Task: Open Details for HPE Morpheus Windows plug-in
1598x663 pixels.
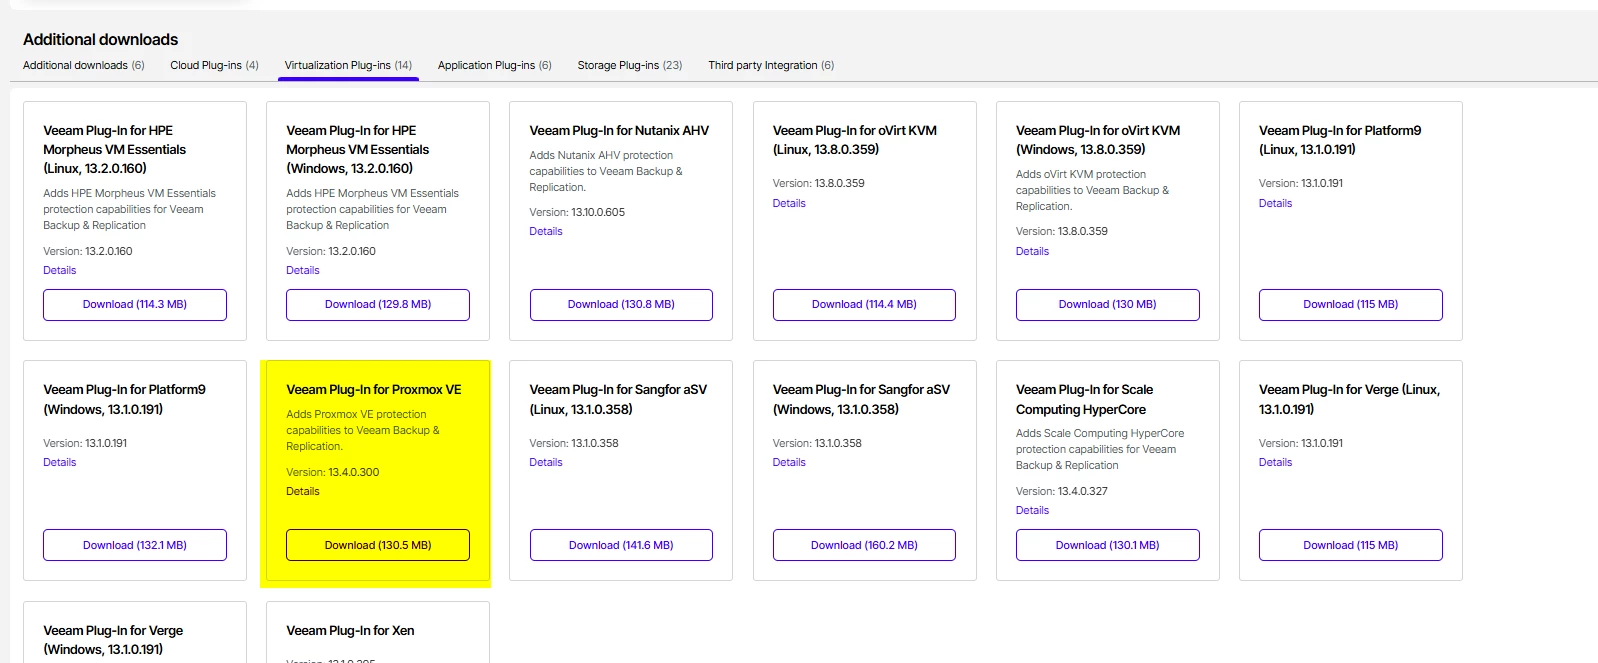Action: click(303, 270)
